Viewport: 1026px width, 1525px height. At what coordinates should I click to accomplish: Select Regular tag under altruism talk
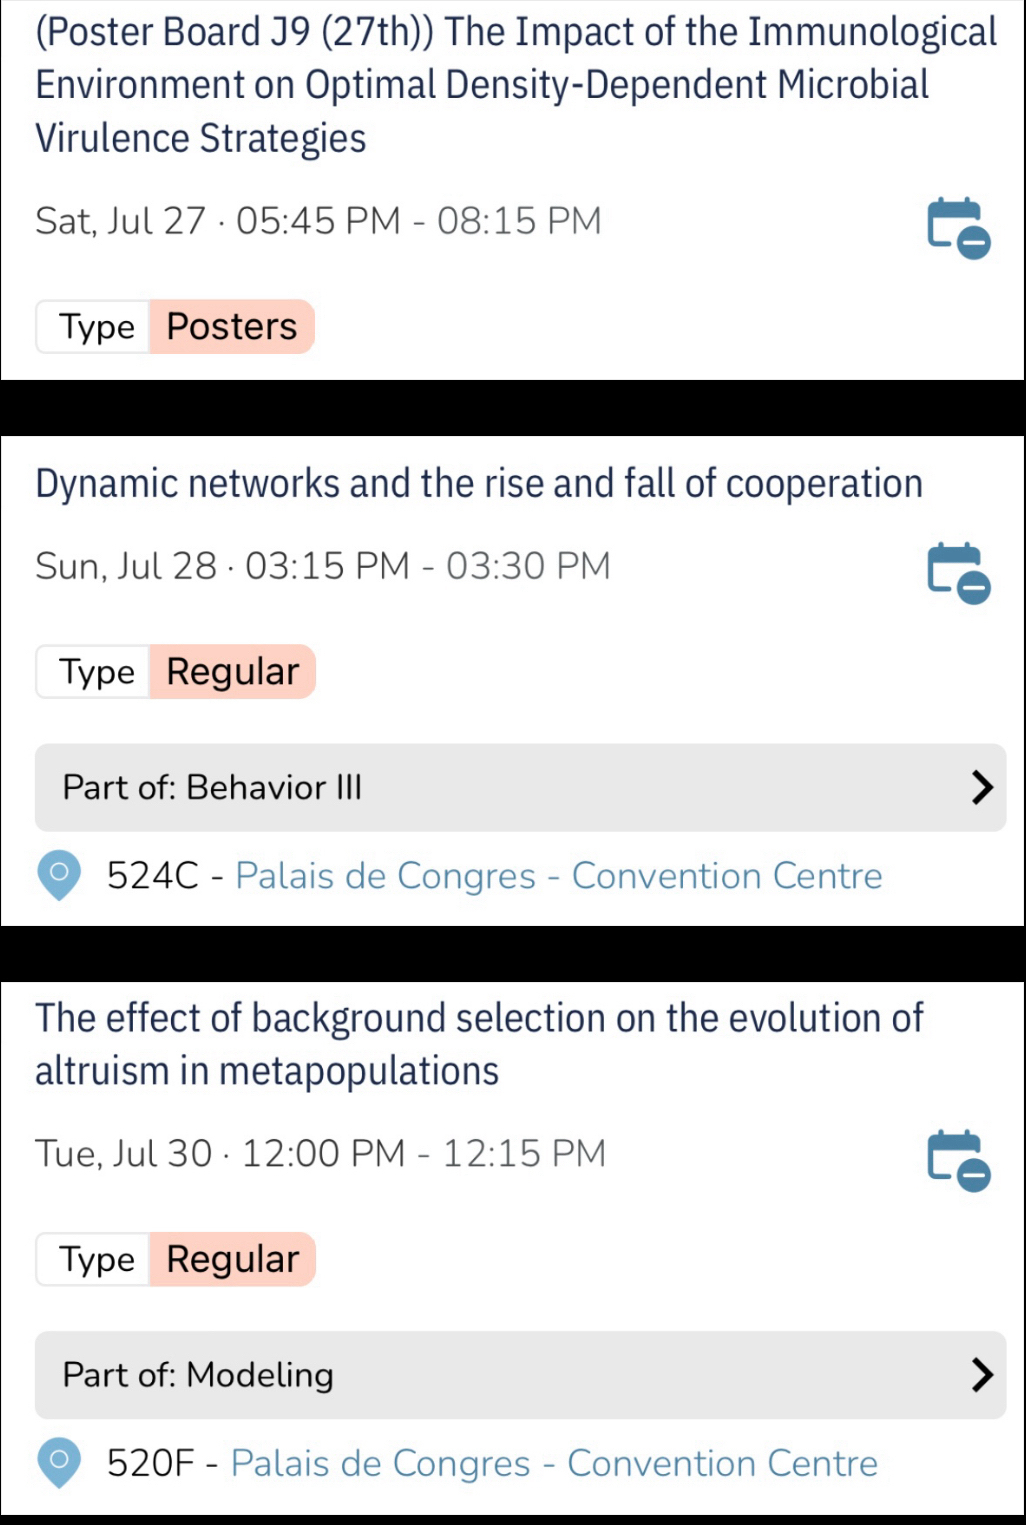pyautogui.click(x=232, y=1259)
